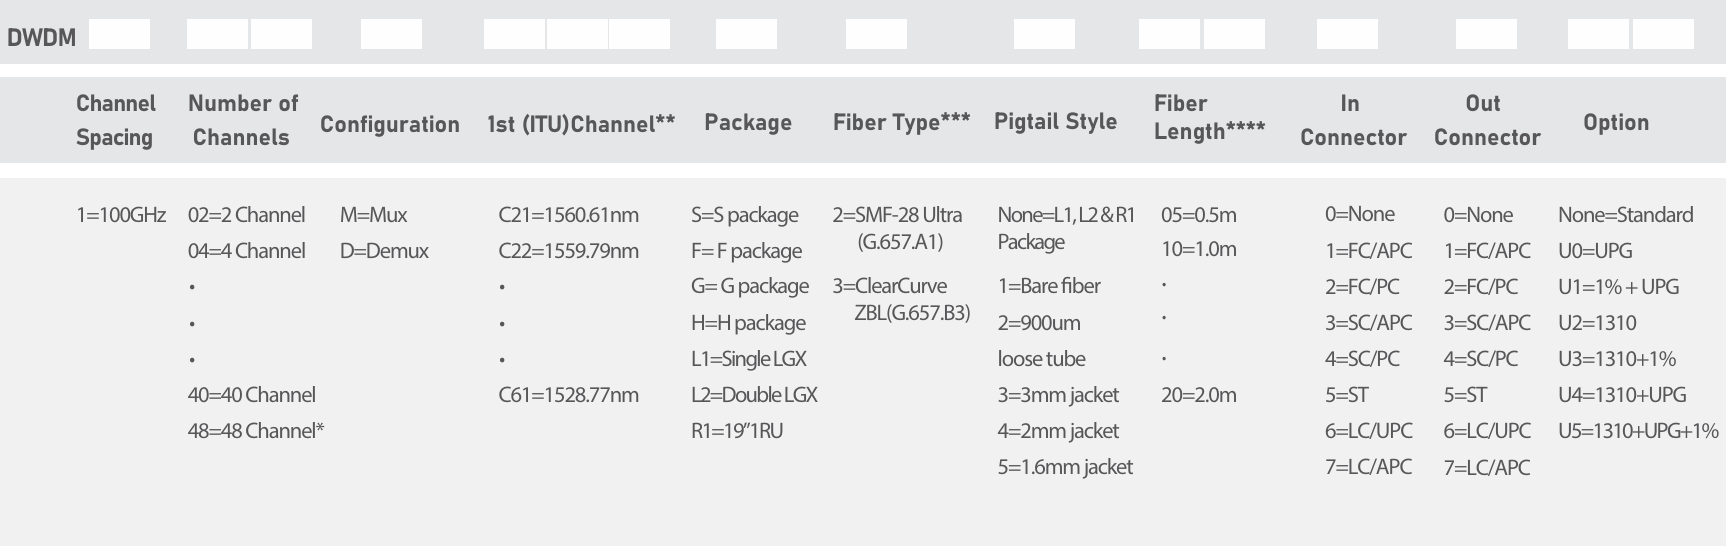
Task: Select the 1=100GHz spacing entry
Action: coord(121,215)
